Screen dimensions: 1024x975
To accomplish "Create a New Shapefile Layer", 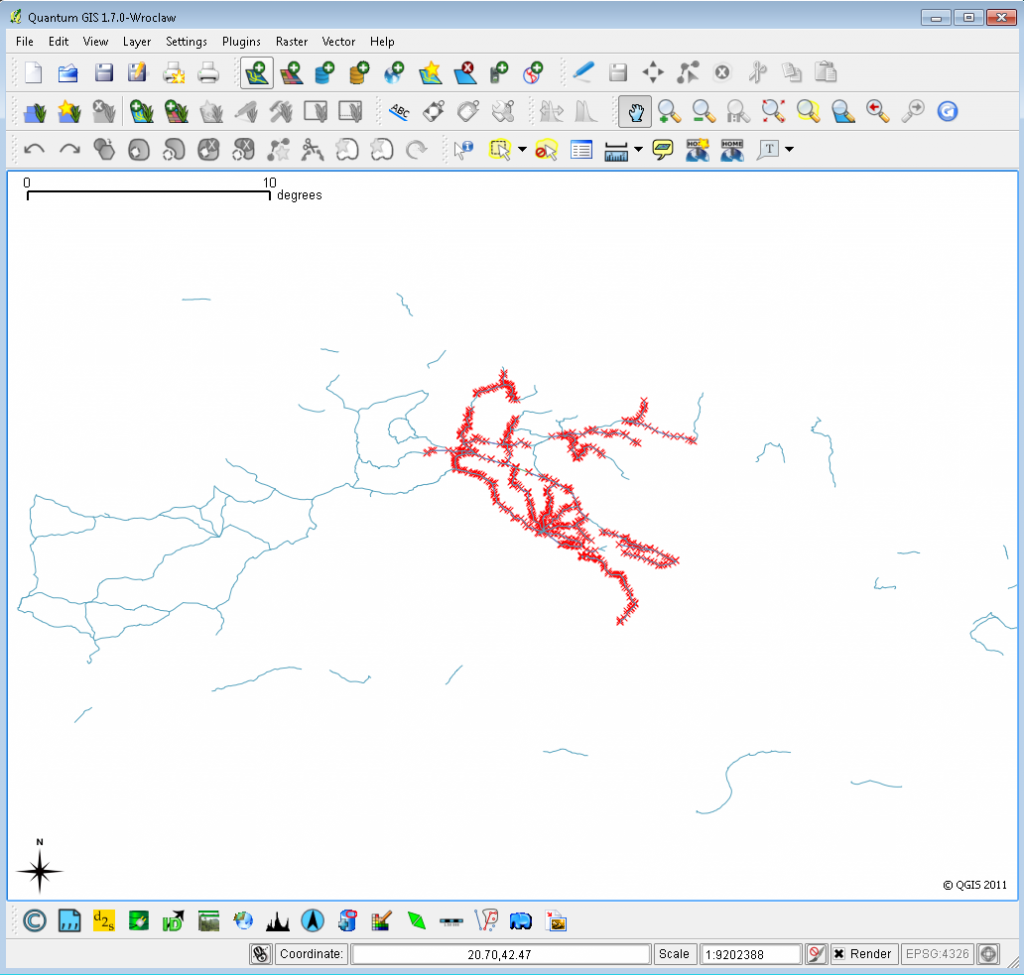I will [x=430, y=72].
